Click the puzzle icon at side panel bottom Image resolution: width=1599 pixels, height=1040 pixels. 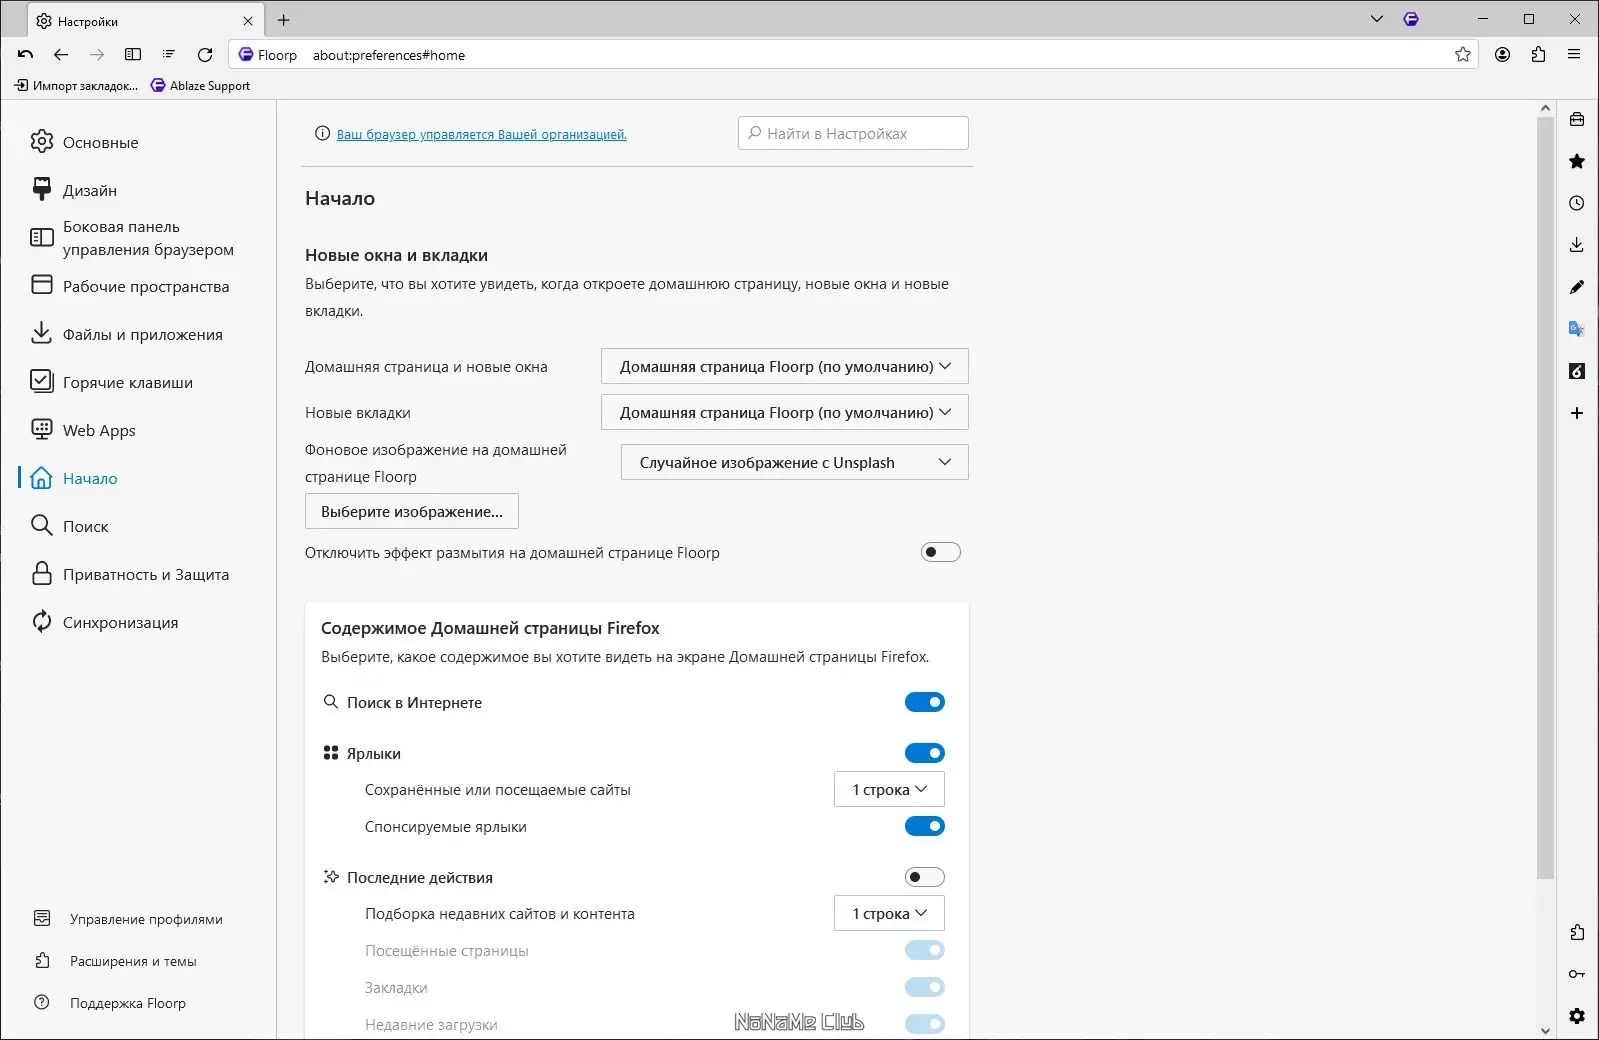pyautogui.click(x=1577, y=932)
